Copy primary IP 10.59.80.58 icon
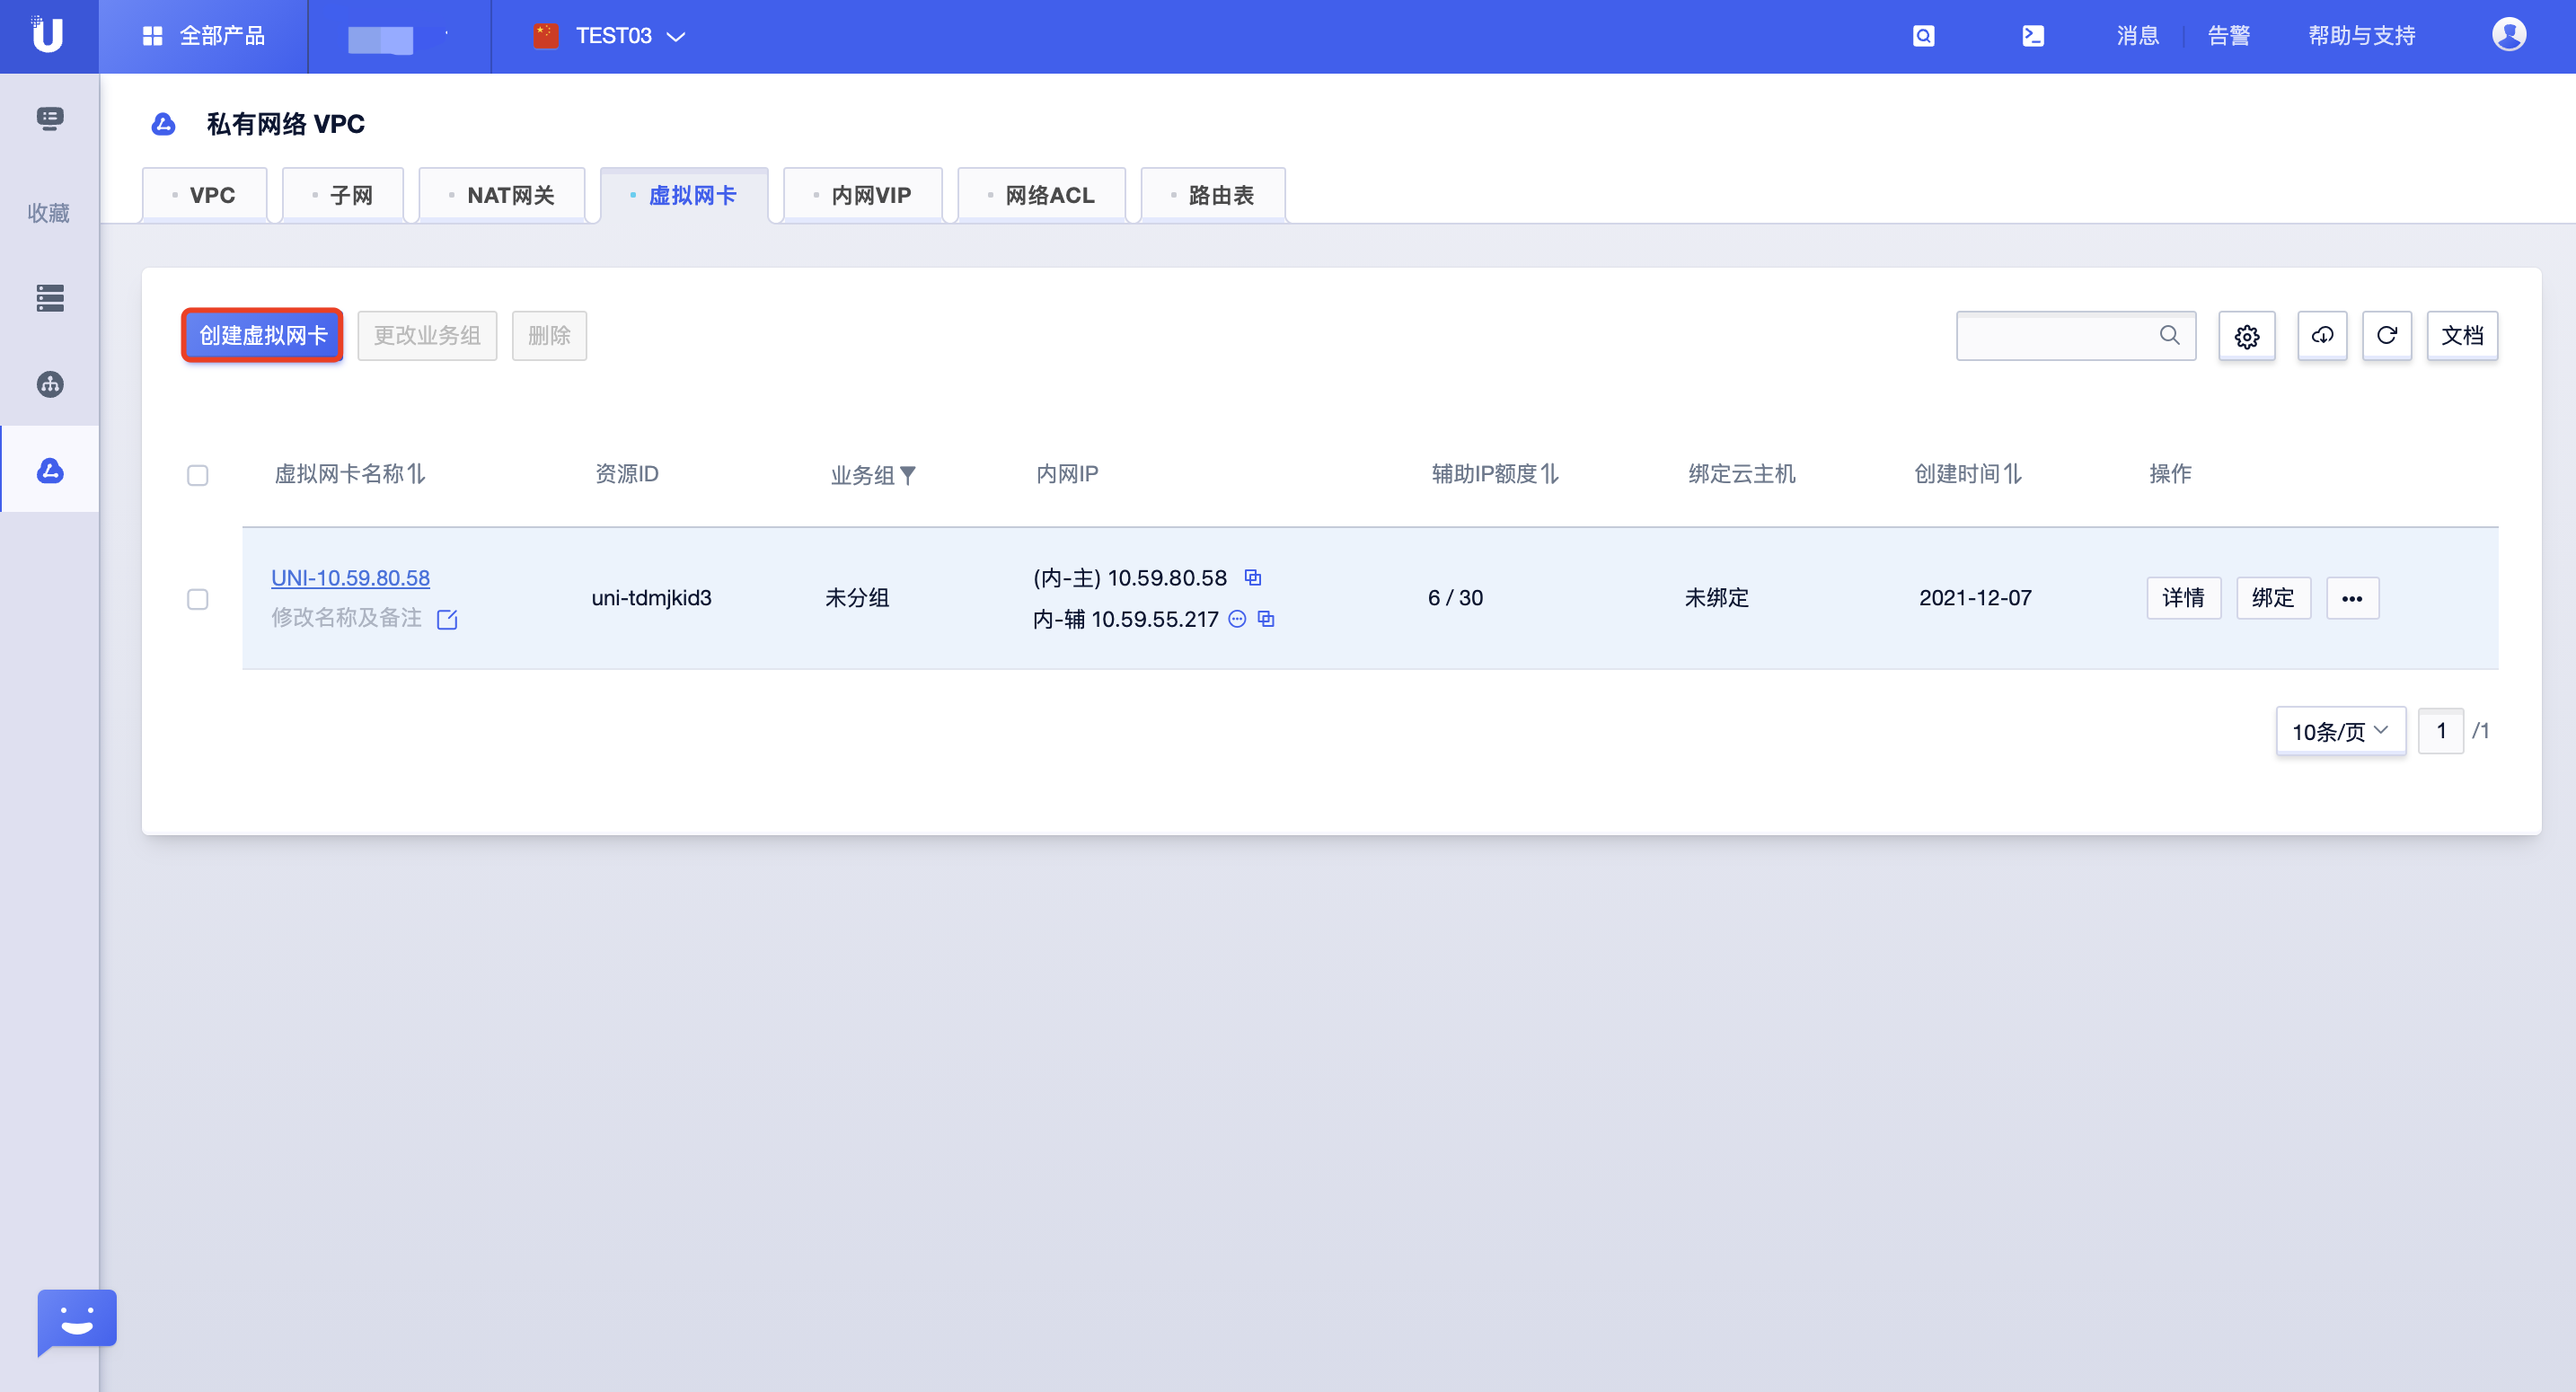2576x1392 pixels. (1252, 577)
